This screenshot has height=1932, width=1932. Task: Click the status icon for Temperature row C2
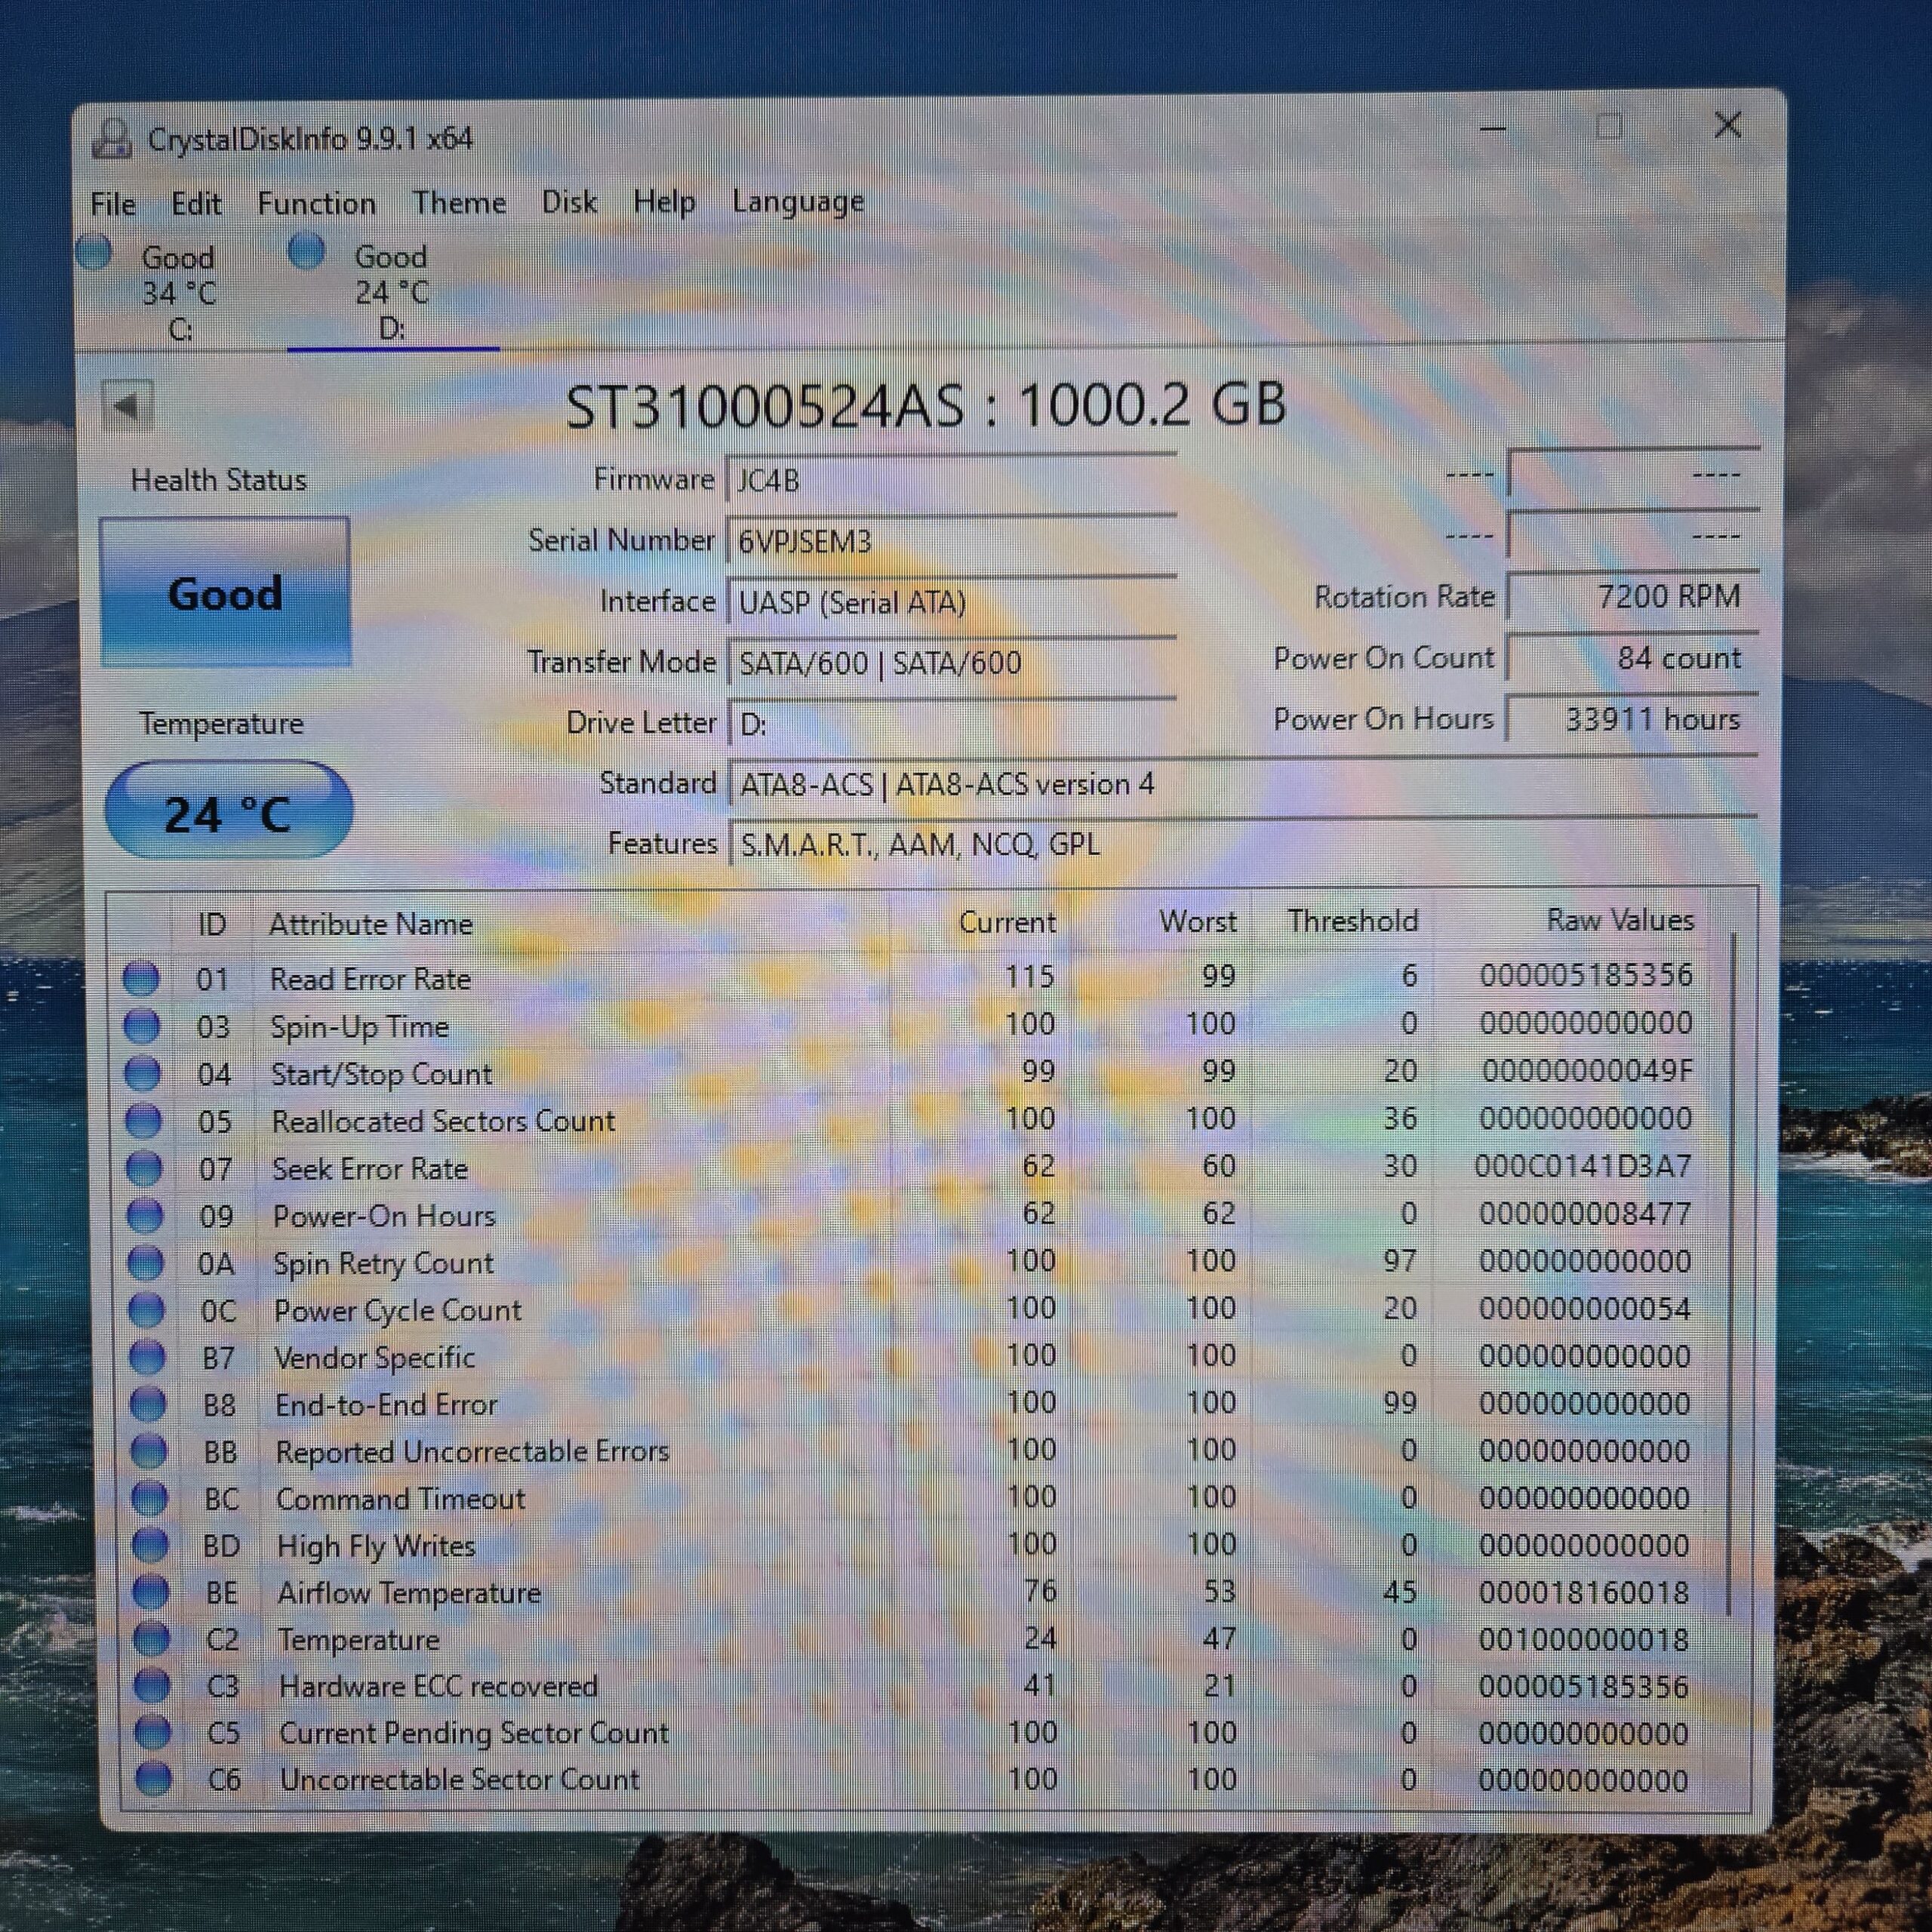(152, 1639)
